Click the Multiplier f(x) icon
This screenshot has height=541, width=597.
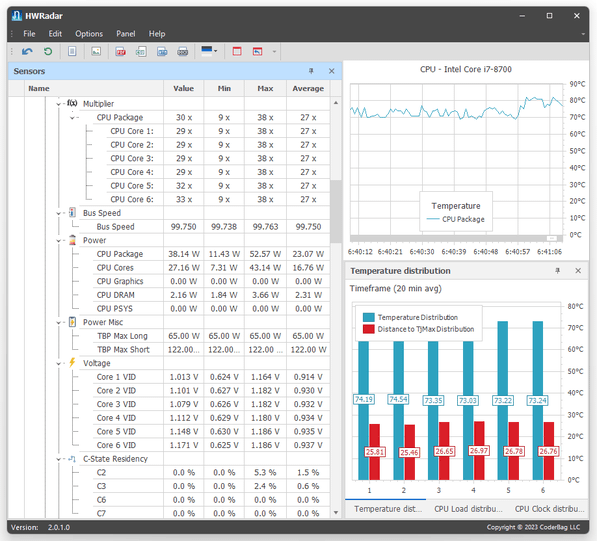point(72,103)
